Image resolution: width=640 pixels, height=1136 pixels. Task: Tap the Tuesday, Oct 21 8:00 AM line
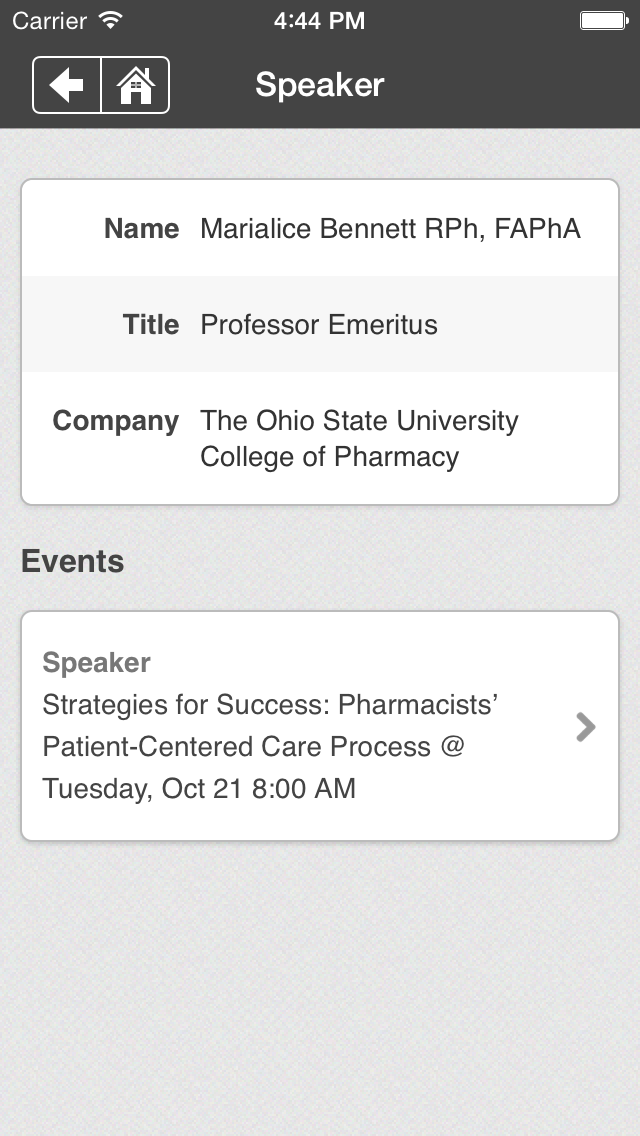[199, 788]
